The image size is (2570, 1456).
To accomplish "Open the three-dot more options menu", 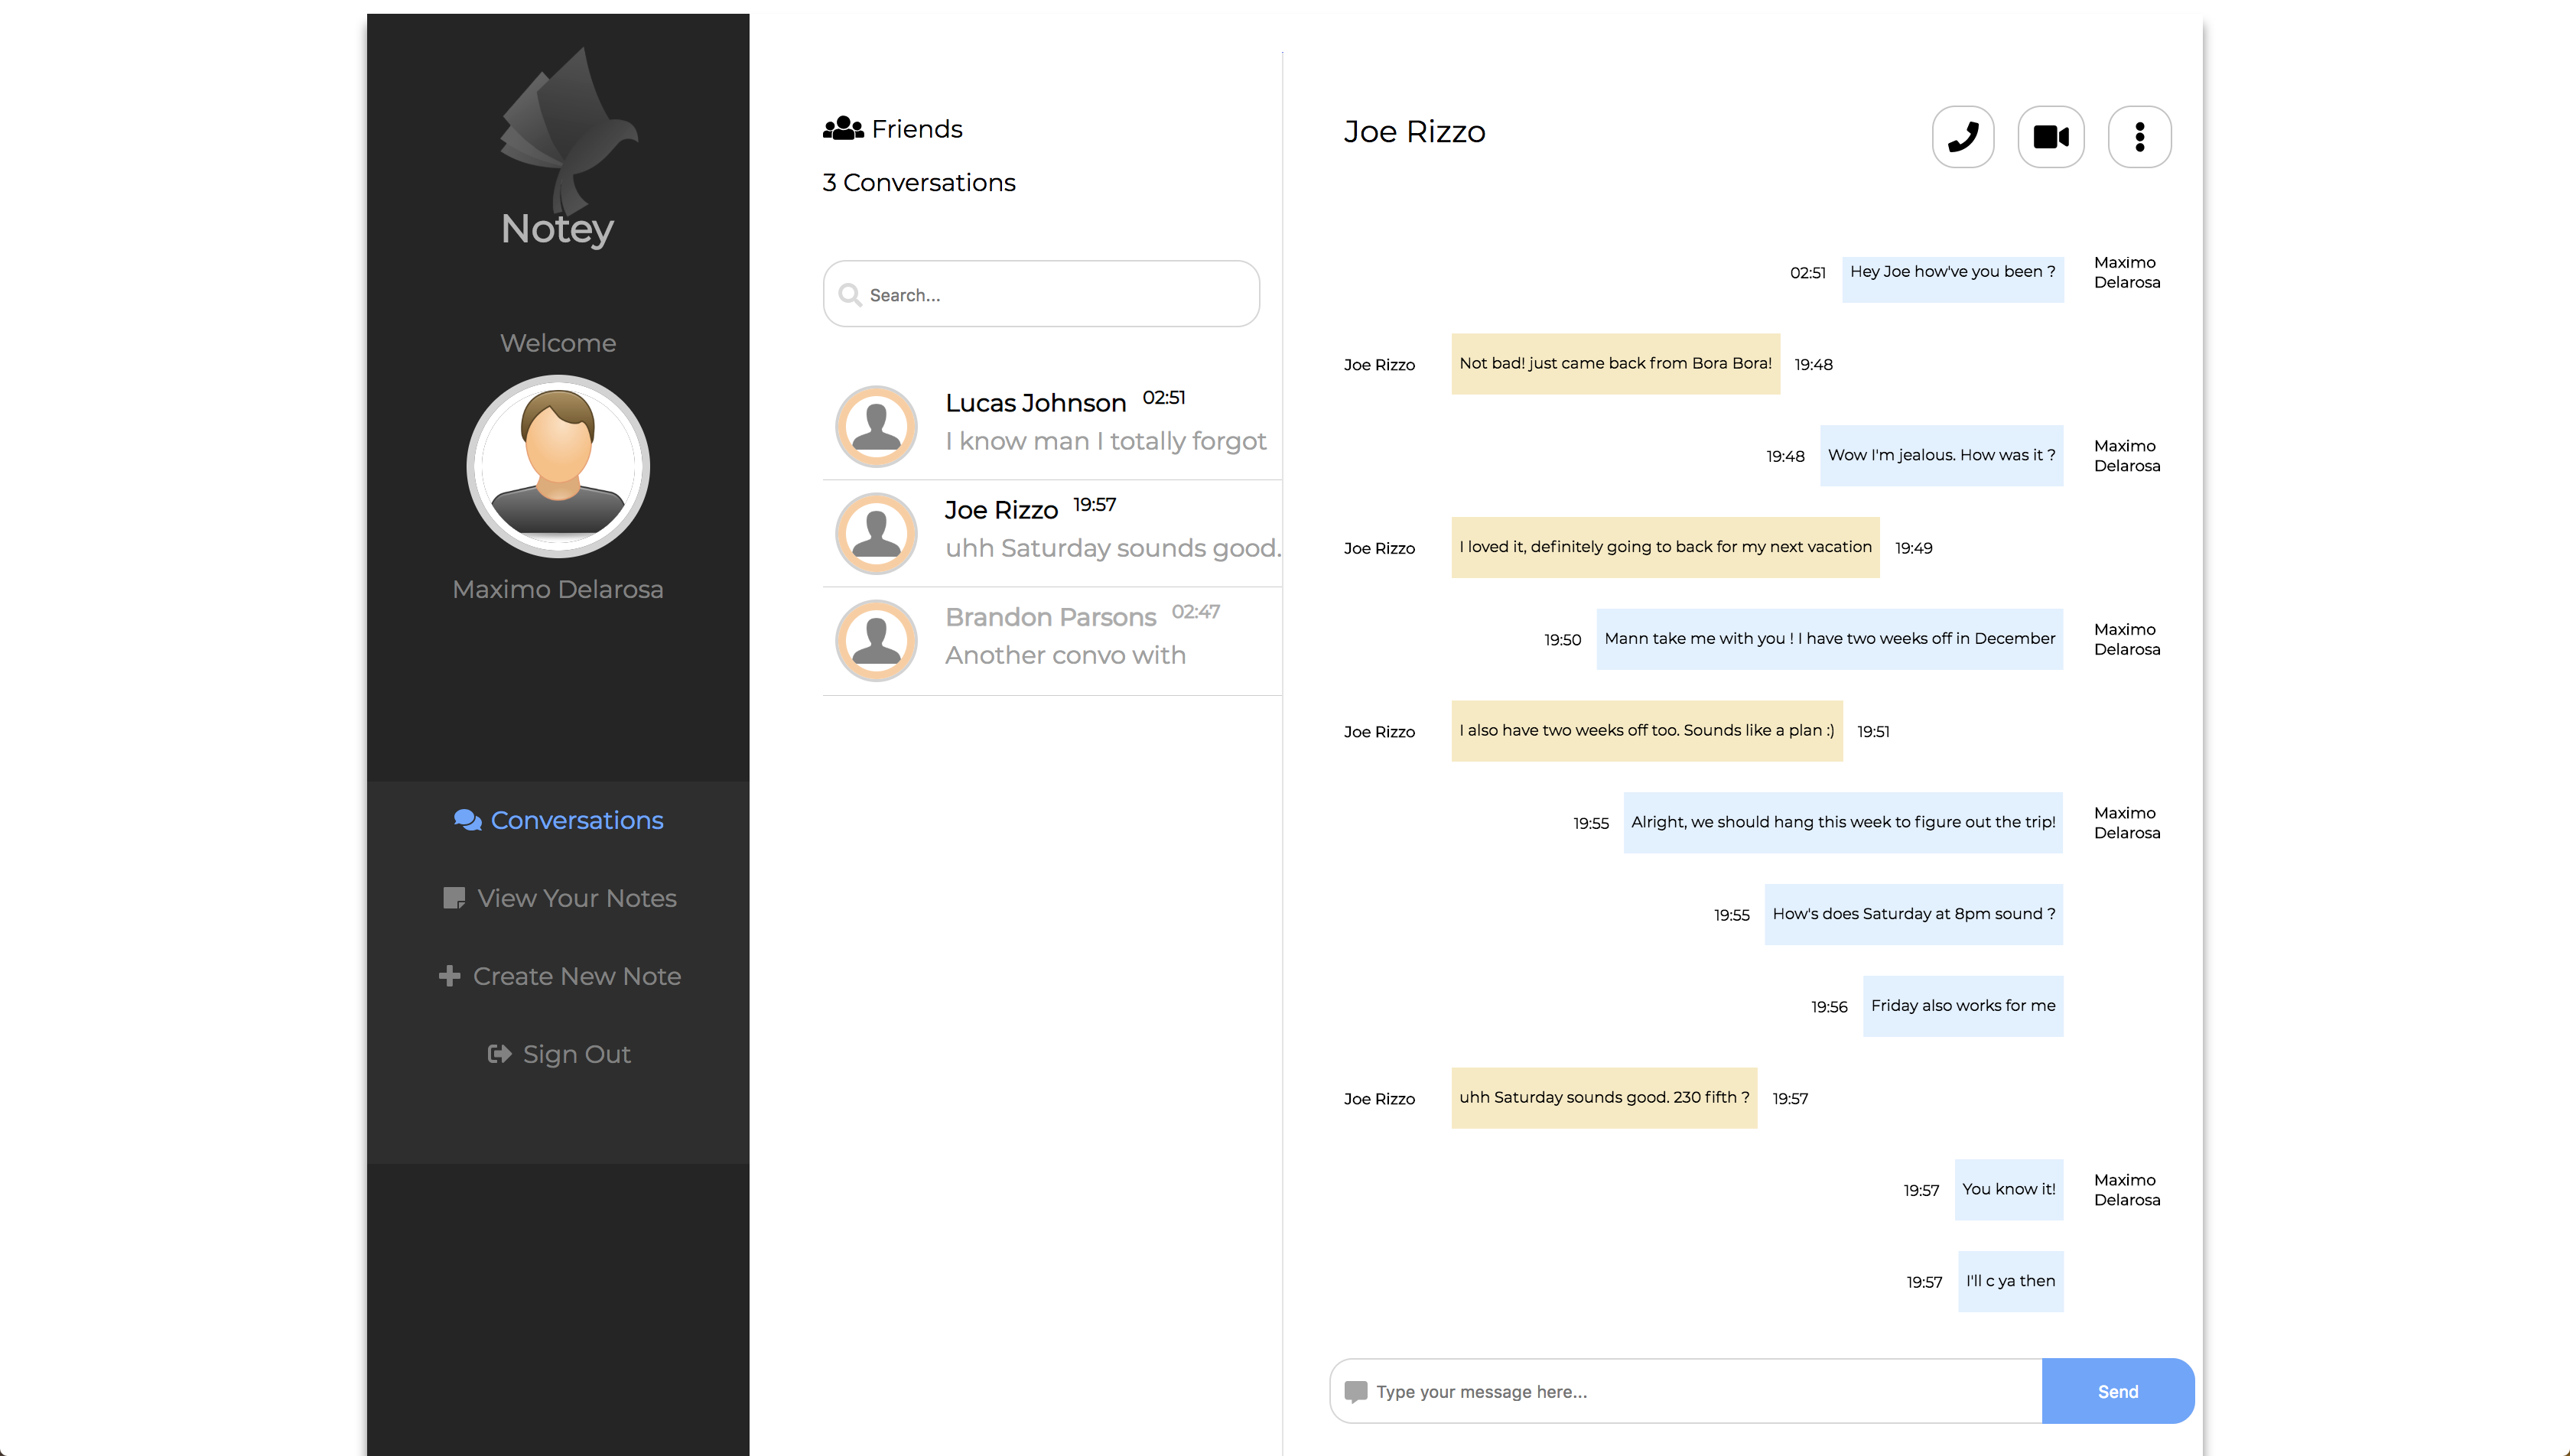I will pyautogui.click(x=2139, y=137).
